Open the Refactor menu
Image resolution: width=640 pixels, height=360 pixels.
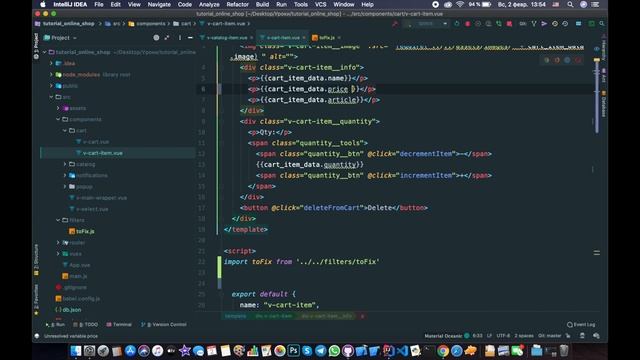click(238, 4)
